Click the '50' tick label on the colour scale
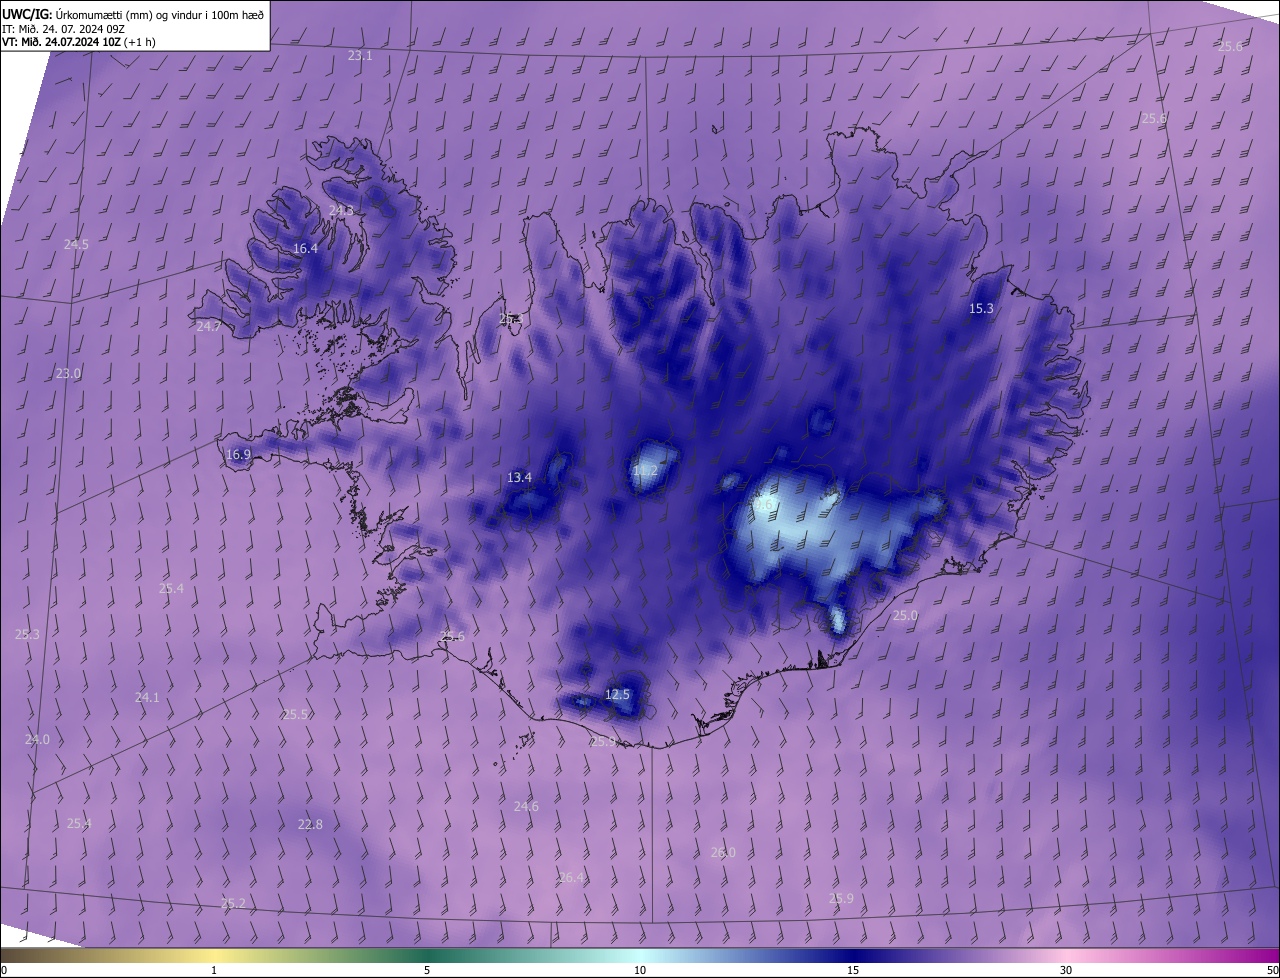This screenshot has height=978, width=1280. 1272,971
